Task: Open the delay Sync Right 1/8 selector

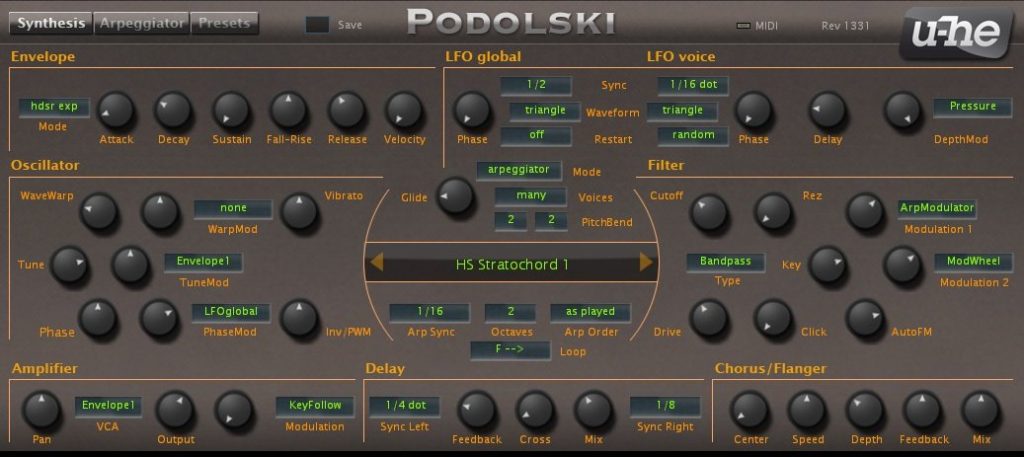Action: (665, 406)
